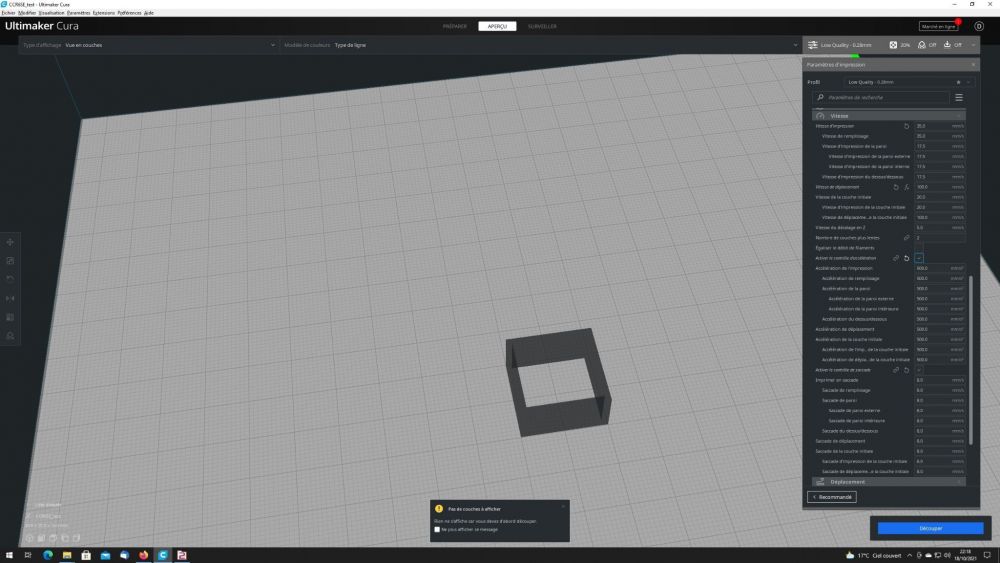Image resolution: width=1000 pixels, height=563 pixels.
Task: Select the Scale tool in left toolbar
Action: click(10, 261)
